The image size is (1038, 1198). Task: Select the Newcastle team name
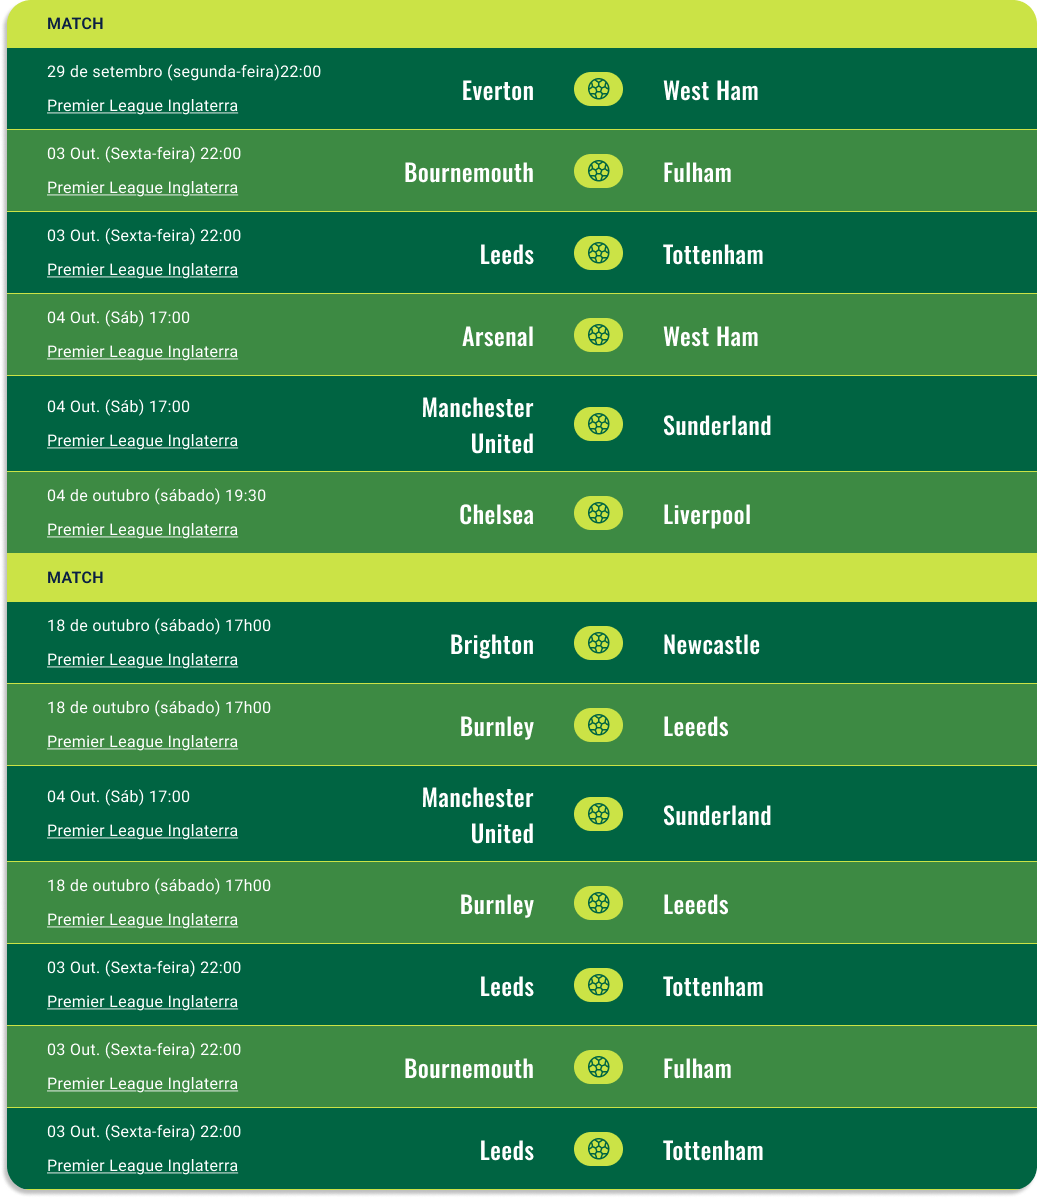click(711, 645)
